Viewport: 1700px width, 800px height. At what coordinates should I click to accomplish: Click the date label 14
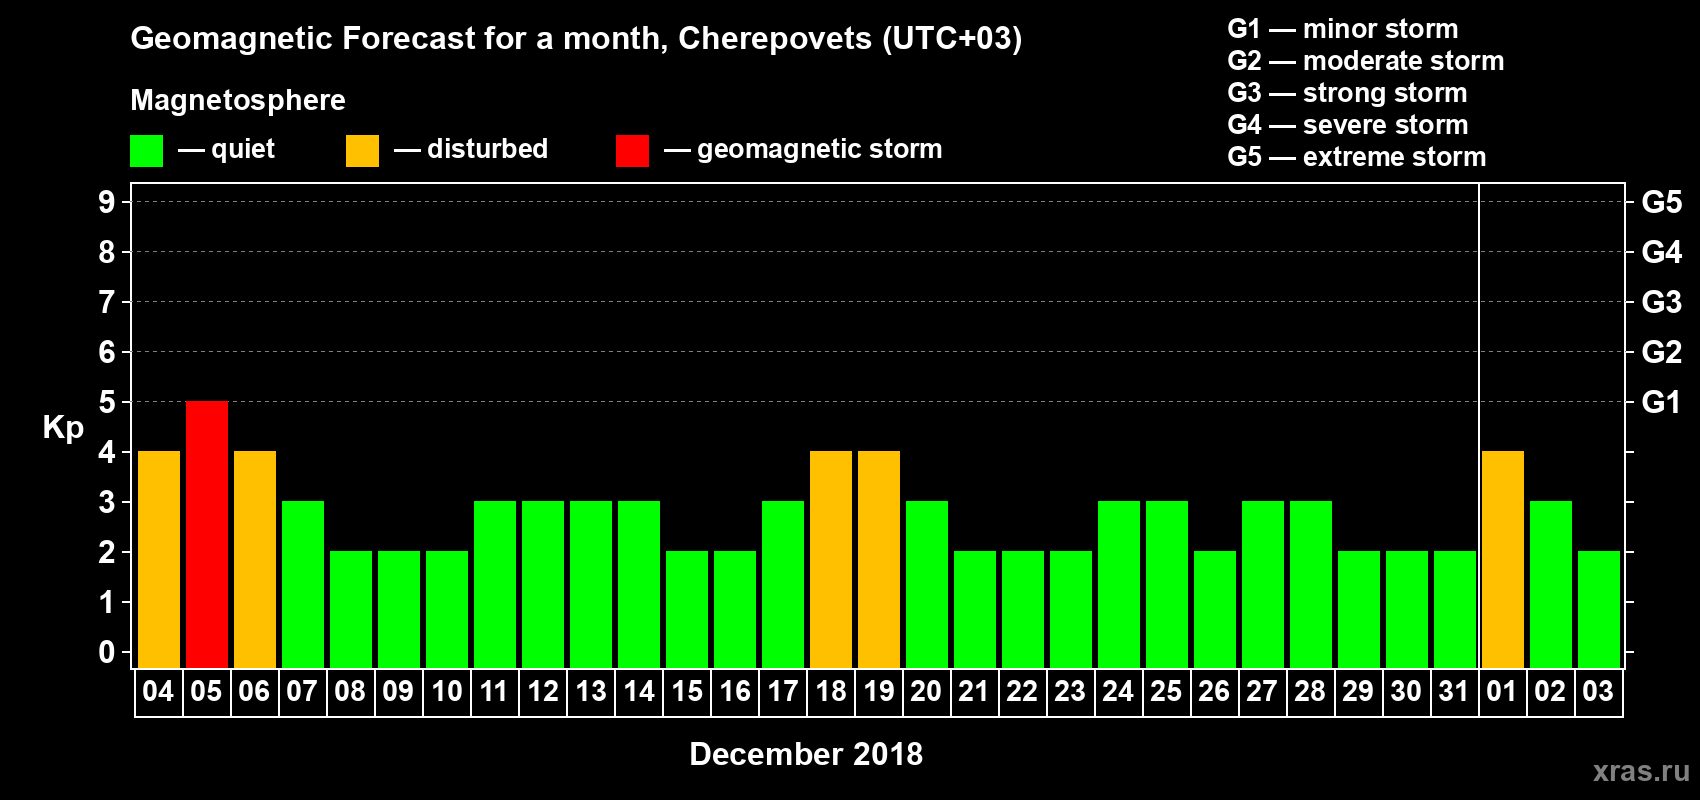coord(639,692)
